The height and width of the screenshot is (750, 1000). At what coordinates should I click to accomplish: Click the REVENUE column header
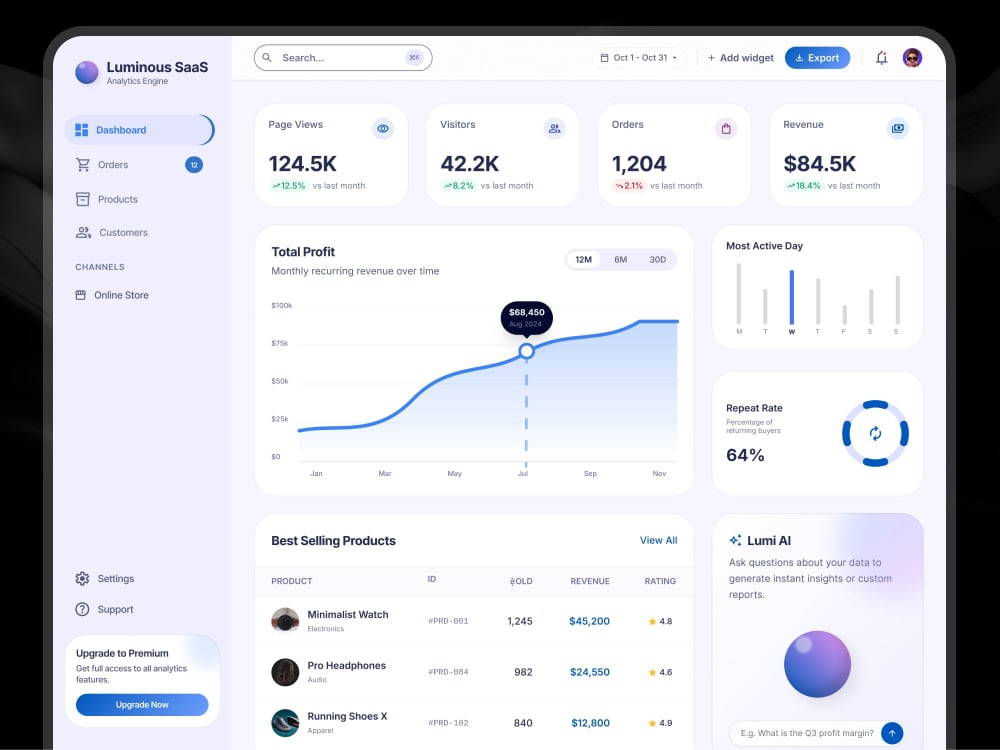coord(590,581)
